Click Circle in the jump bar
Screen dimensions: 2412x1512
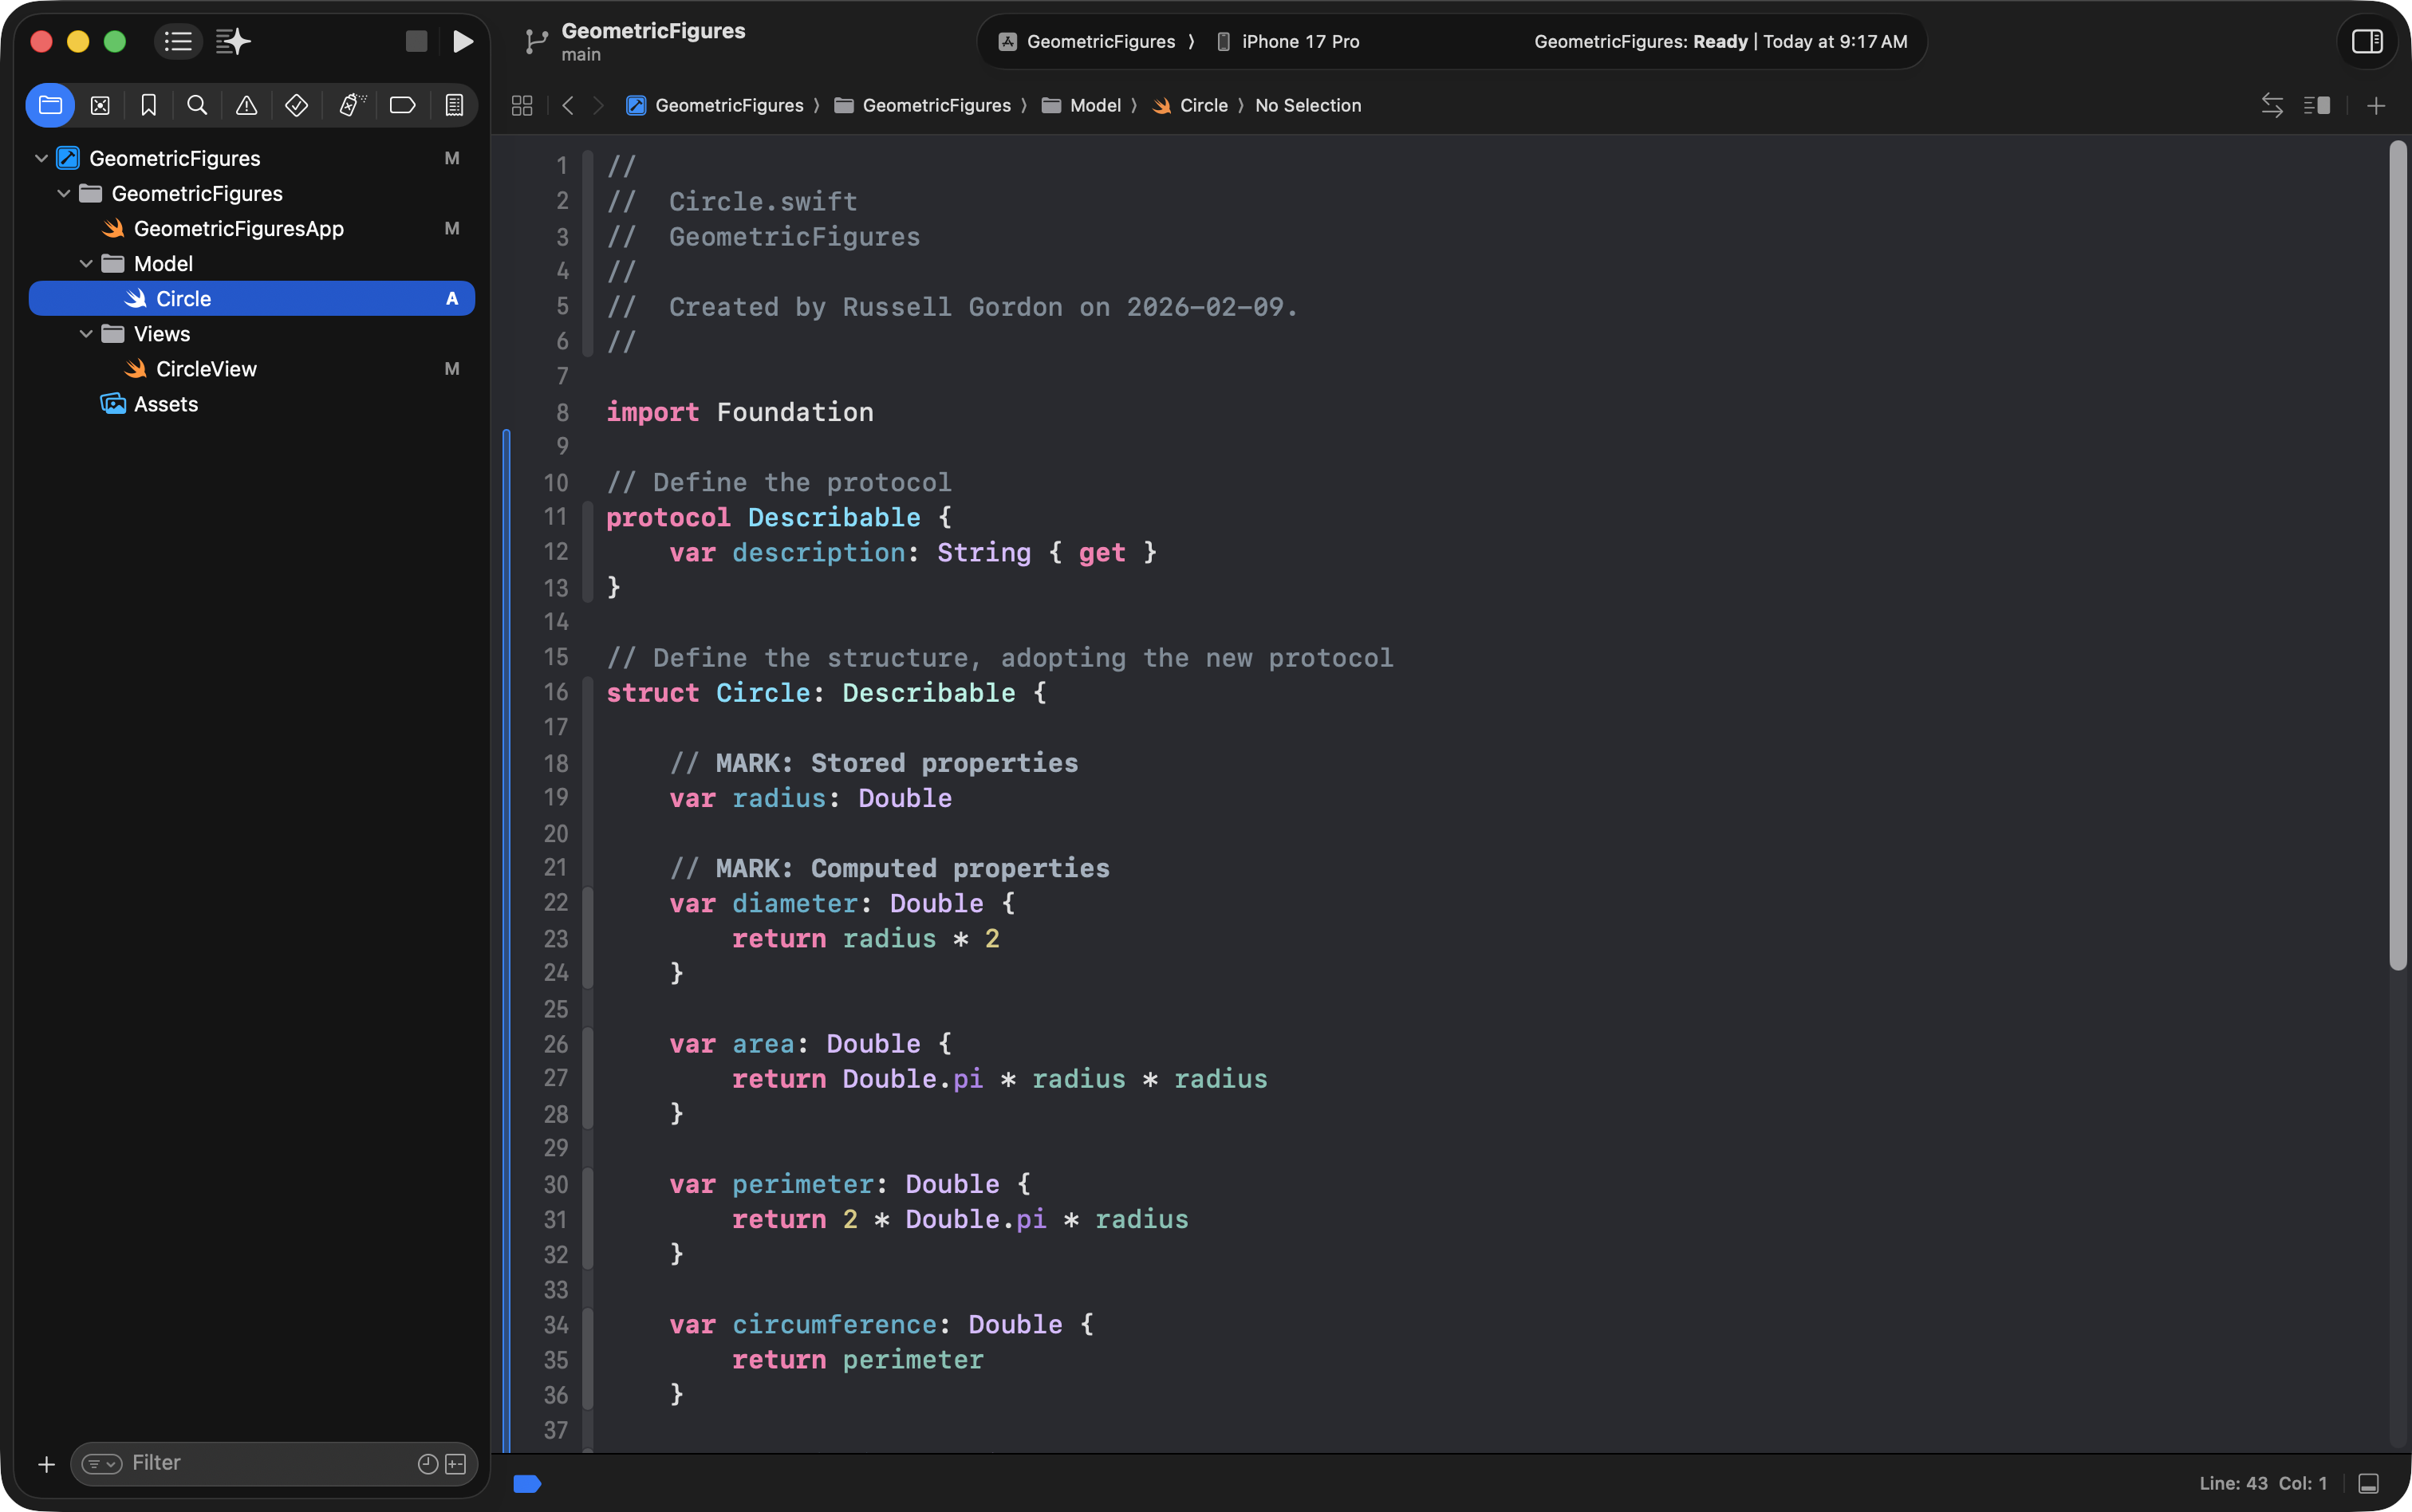[1202, 105]
